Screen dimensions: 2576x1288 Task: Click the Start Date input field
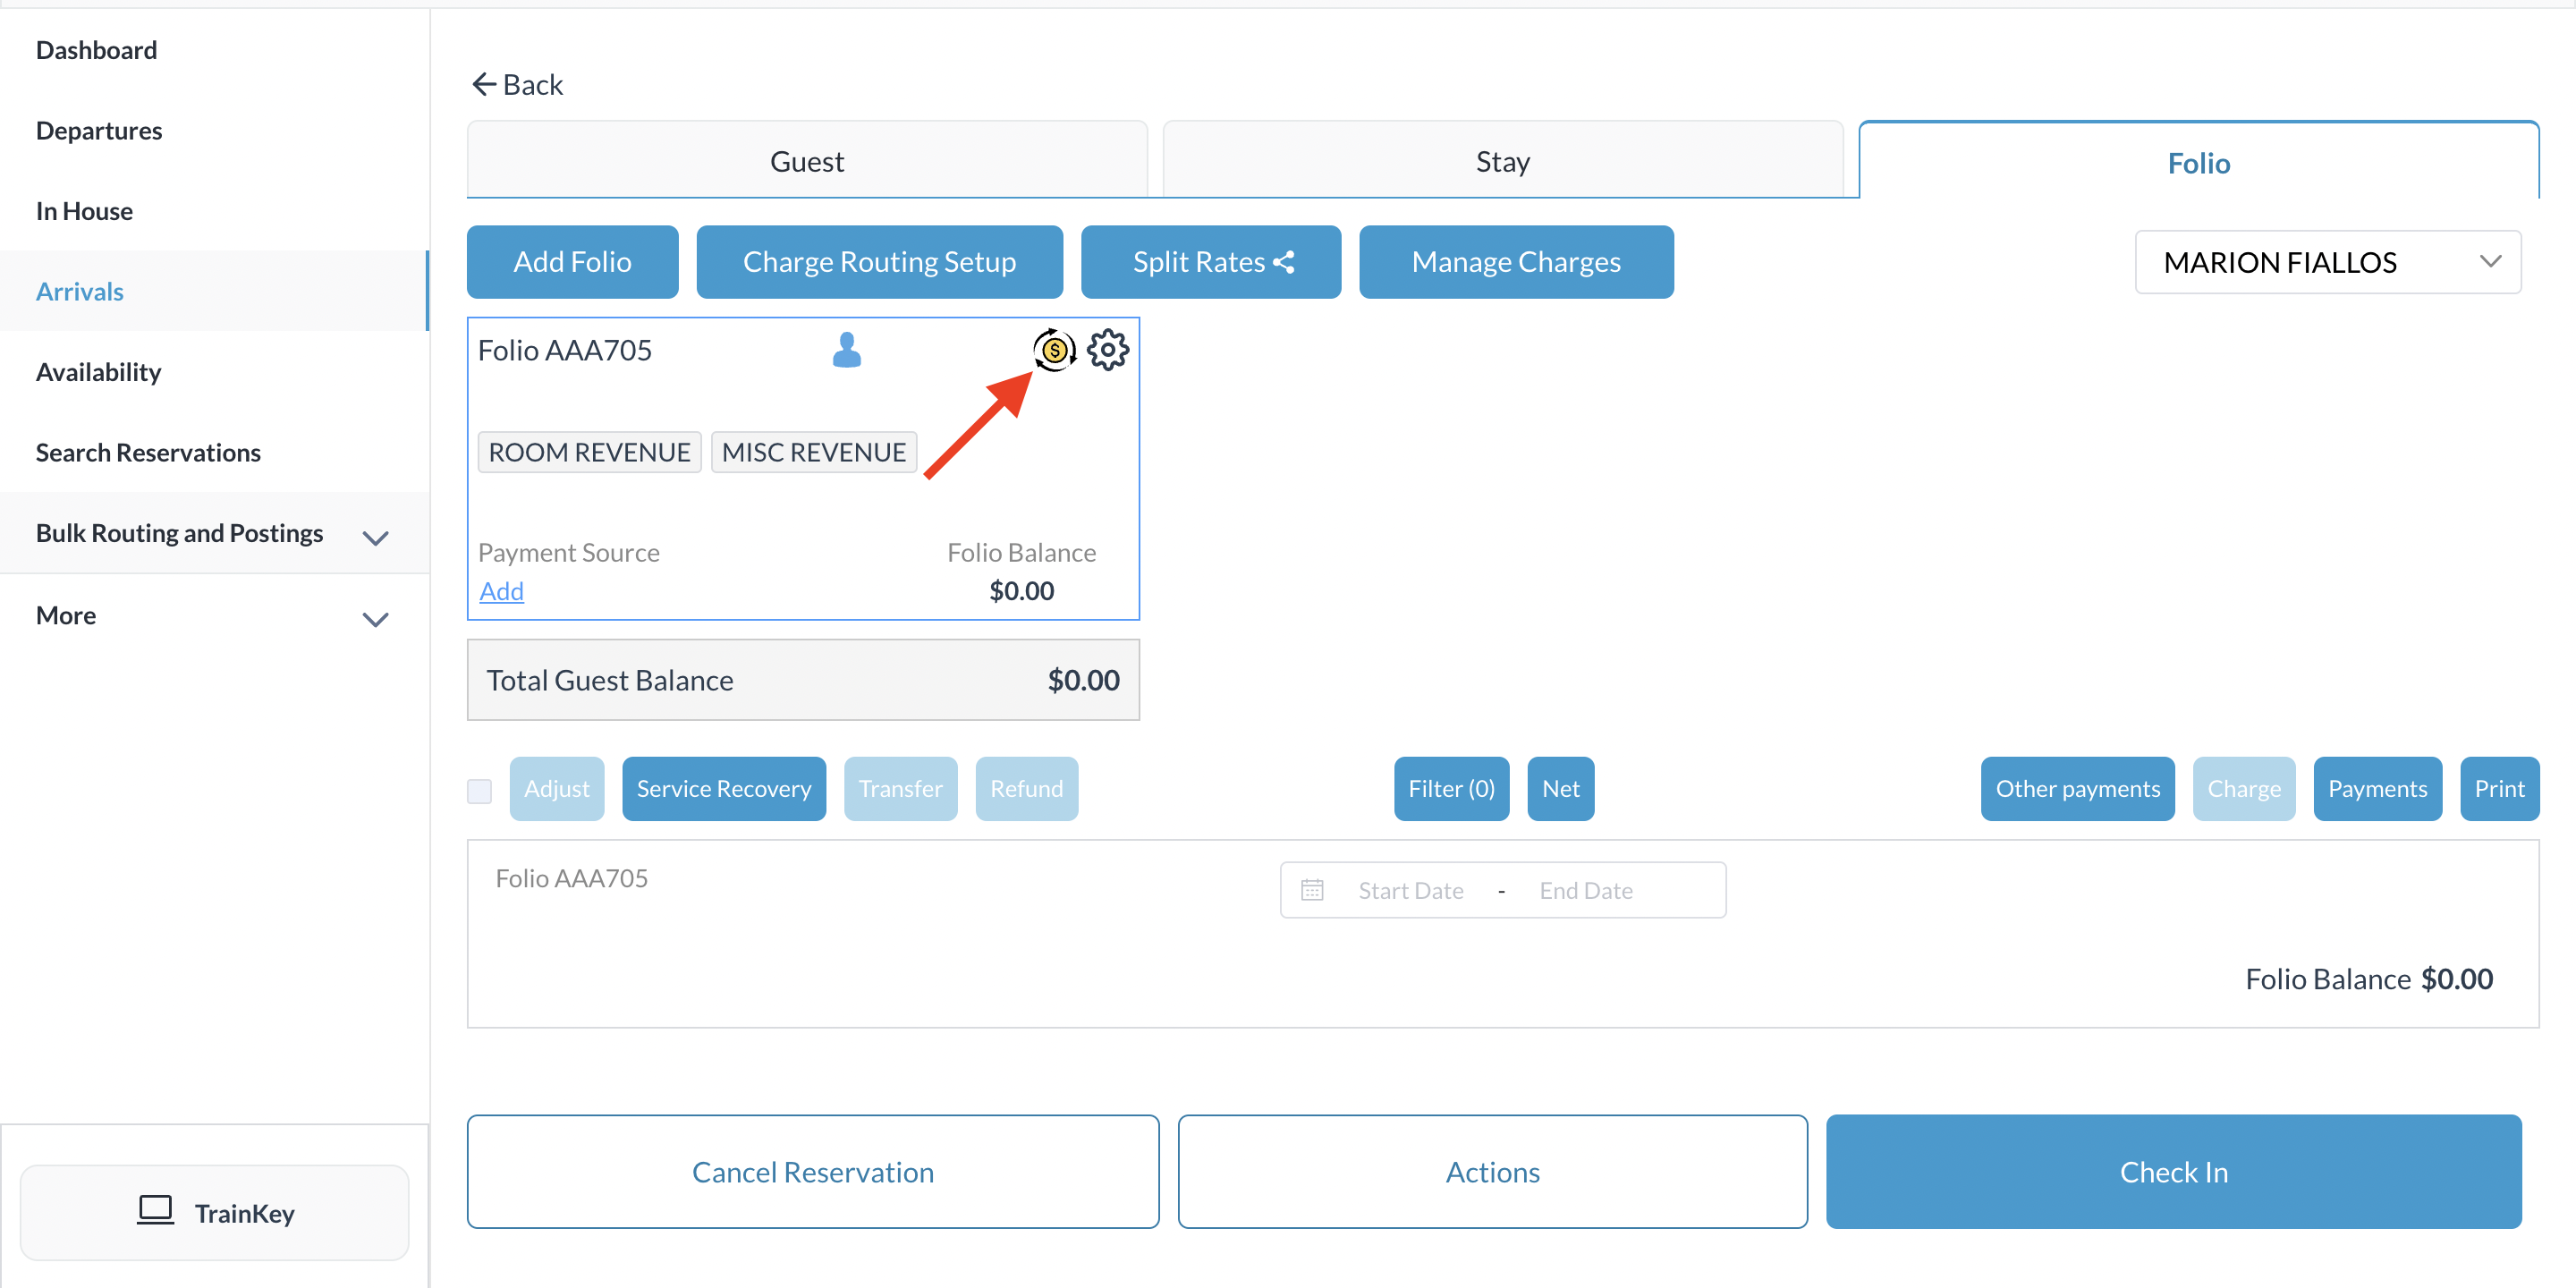[1410, 889]
